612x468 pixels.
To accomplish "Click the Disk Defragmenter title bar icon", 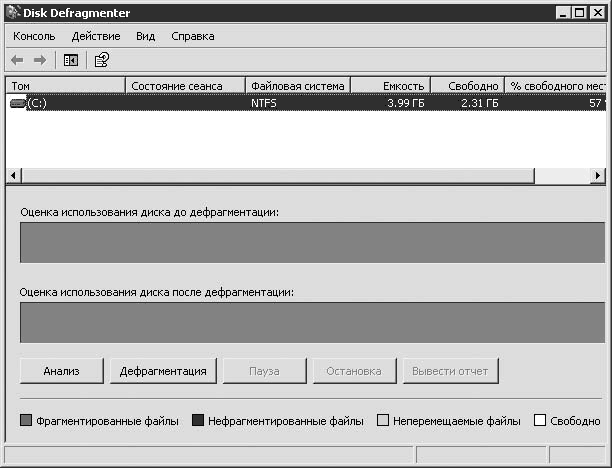I will tap(13, 12).
